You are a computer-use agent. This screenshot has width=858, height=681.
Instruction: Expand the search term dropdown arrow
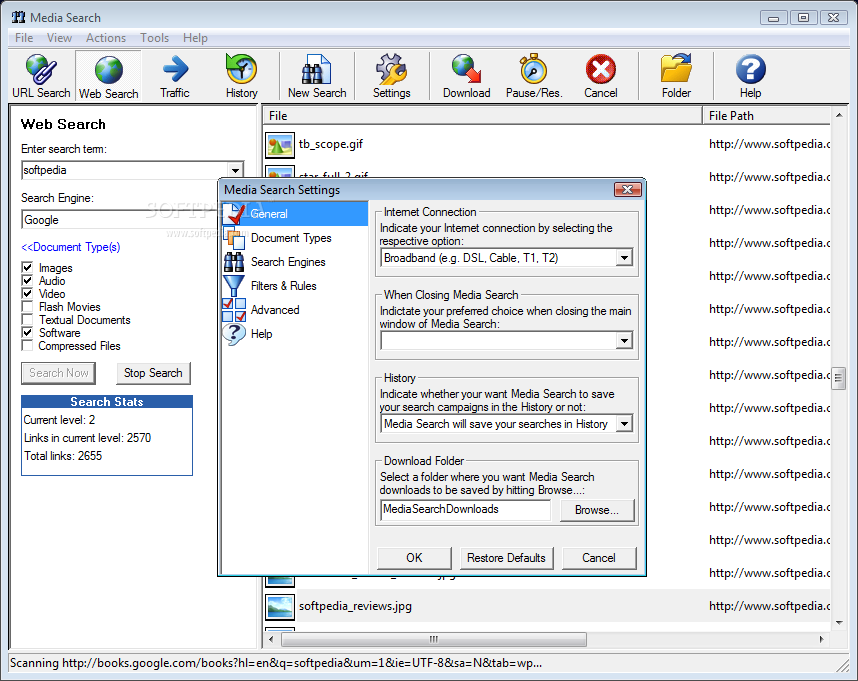pos(235,170)
